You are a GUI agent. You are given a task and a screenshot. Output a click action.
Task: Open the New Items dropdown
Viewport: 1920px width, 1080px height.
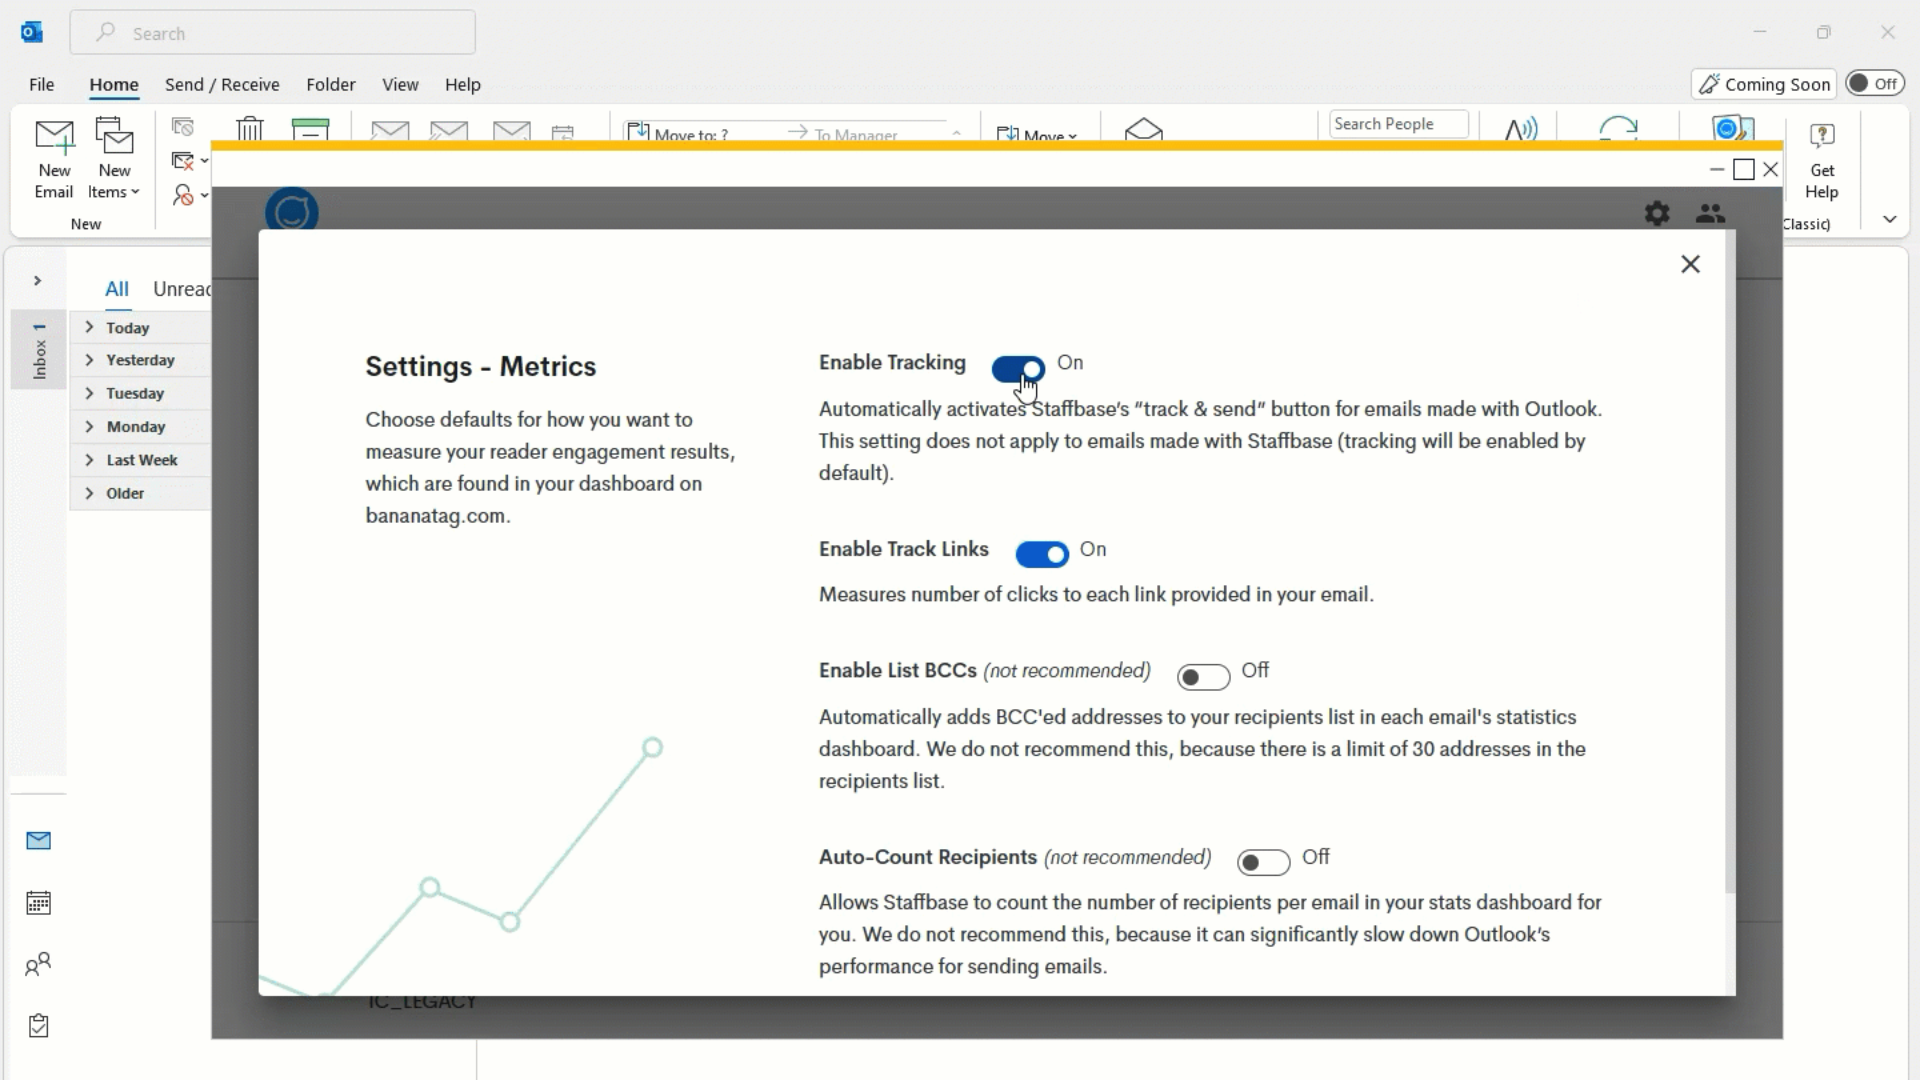(x=114, y=159)
